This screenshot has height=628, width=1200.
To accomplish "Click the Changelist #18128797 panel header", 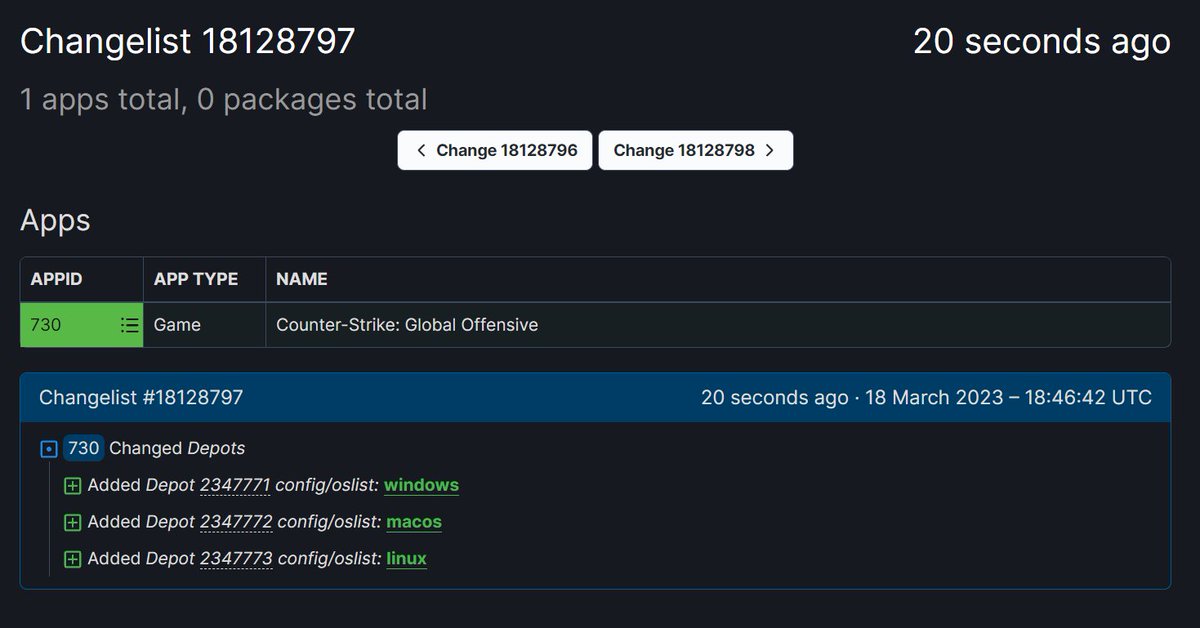I will [x=595, y=398].
